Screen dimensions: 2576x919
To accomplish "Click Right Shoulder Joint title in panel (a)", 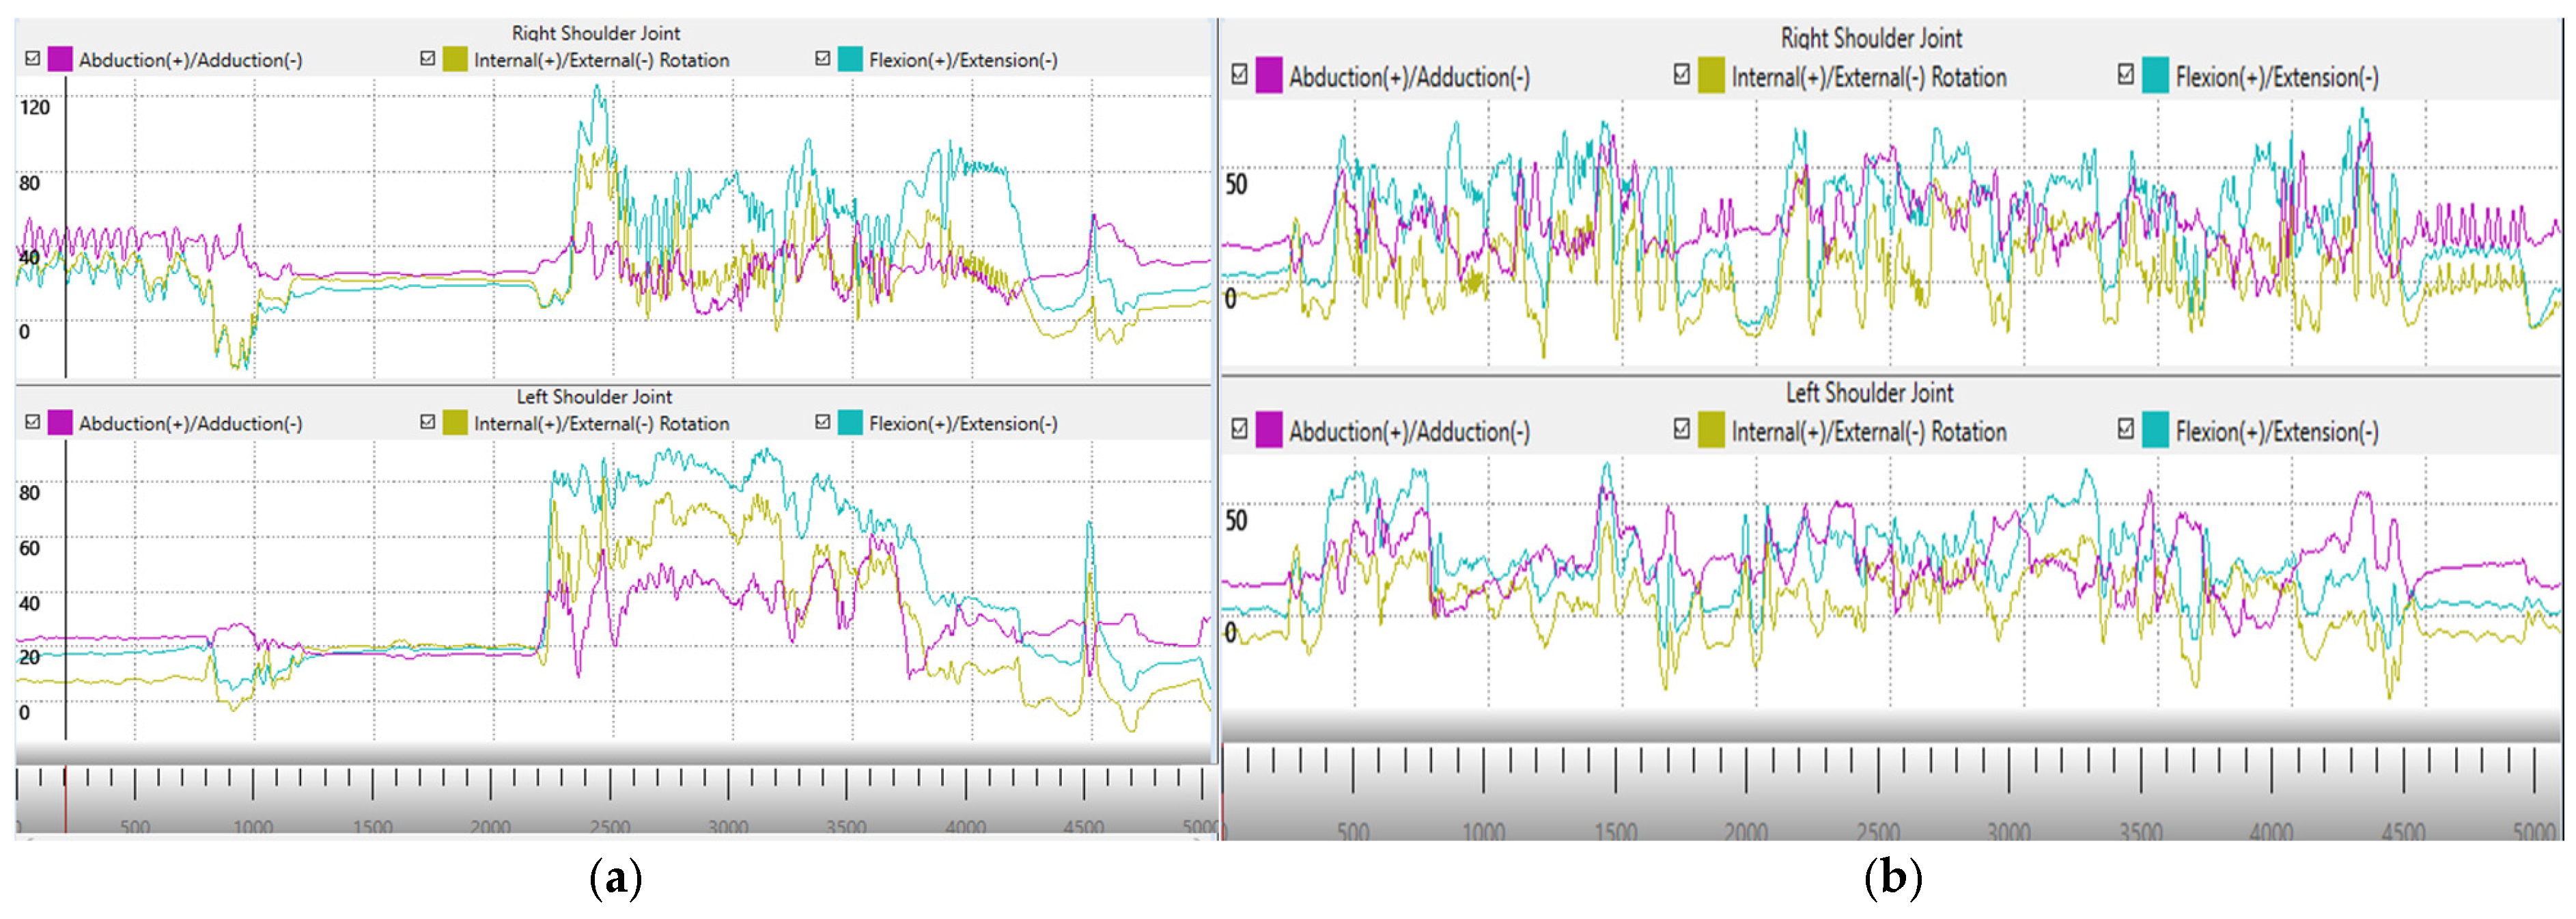I will 596,33.
